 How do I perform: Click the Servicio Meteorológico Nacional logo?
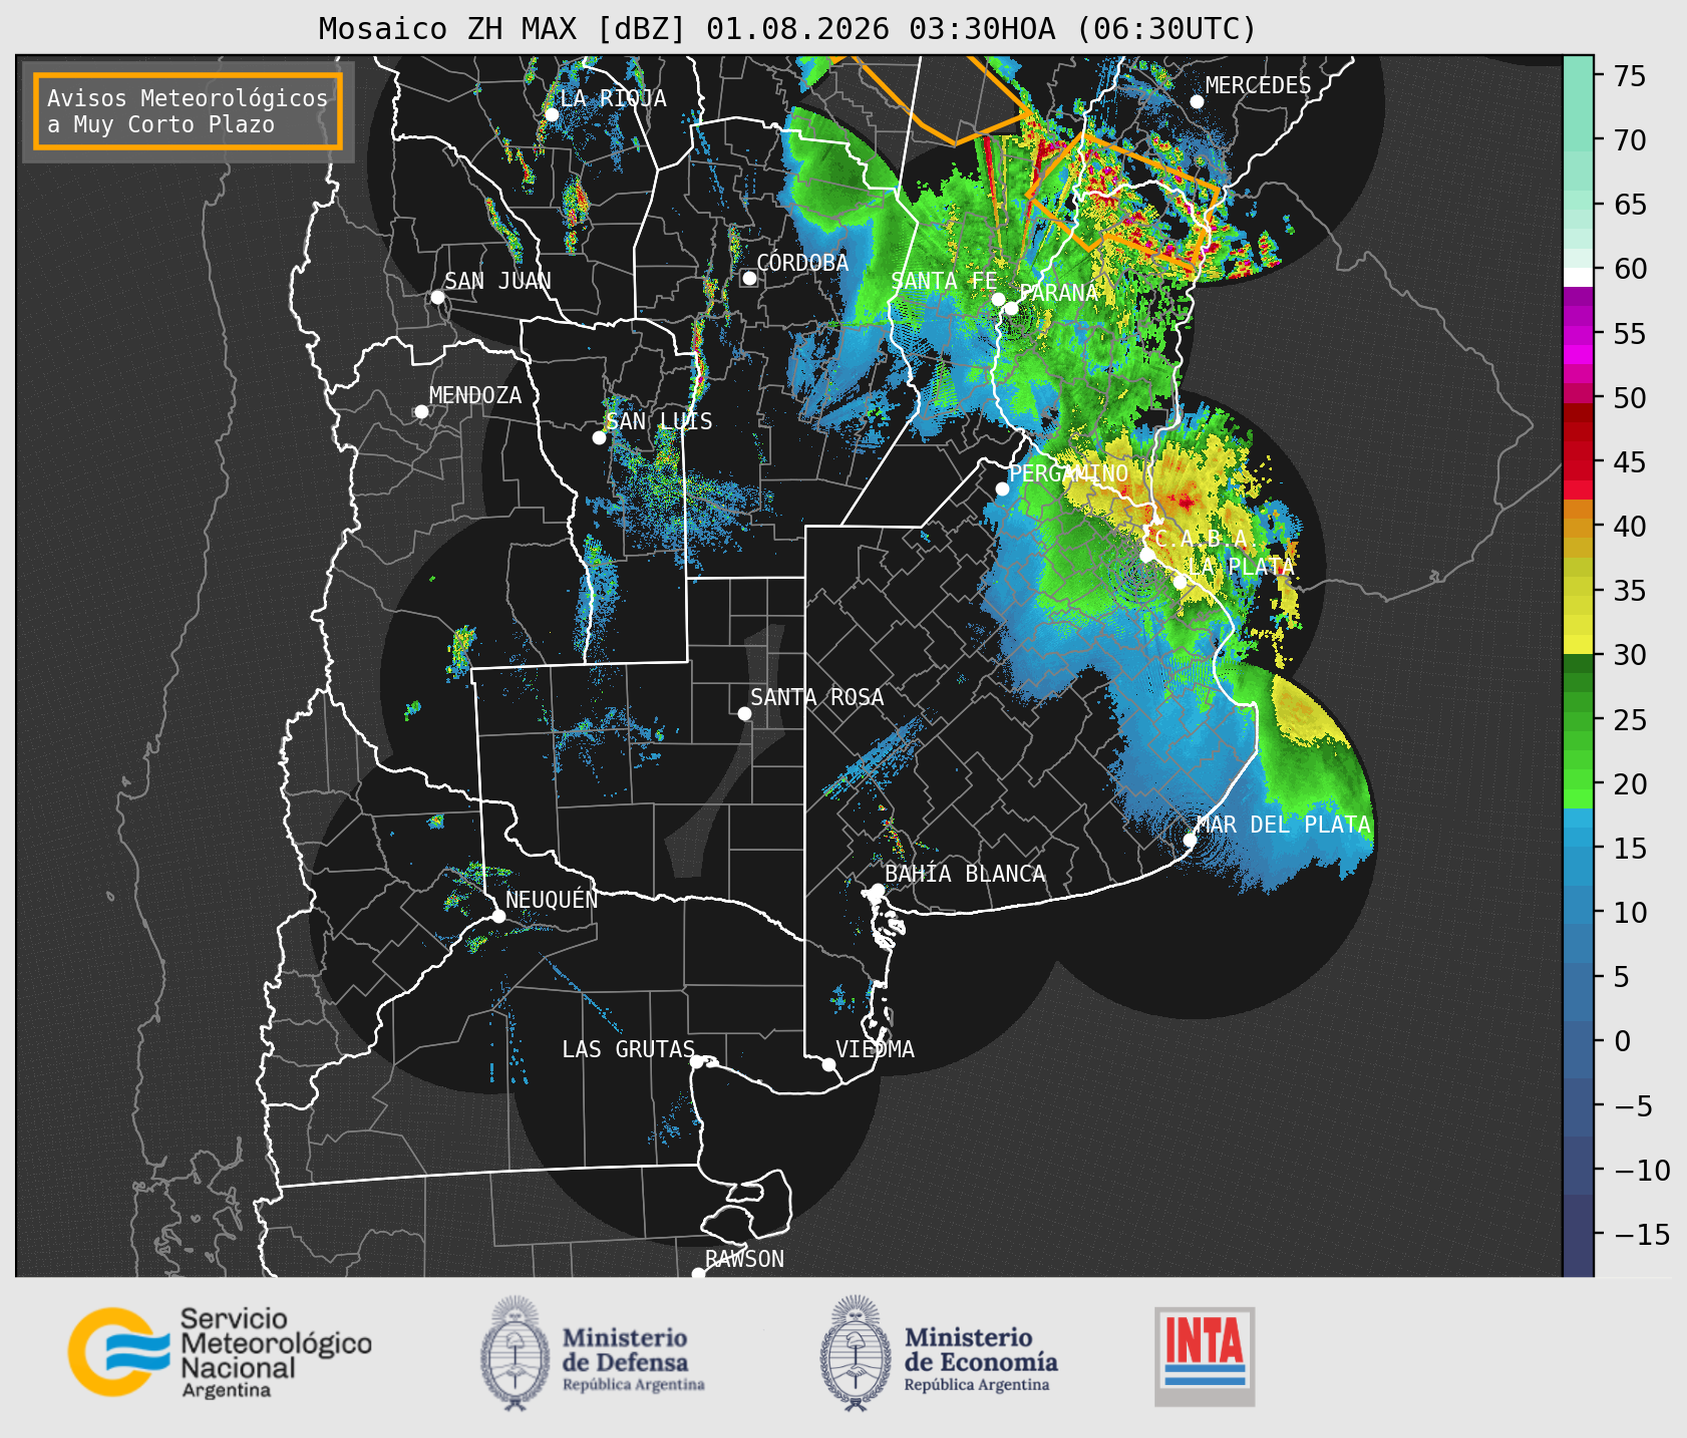click(x=219, y=1352)
